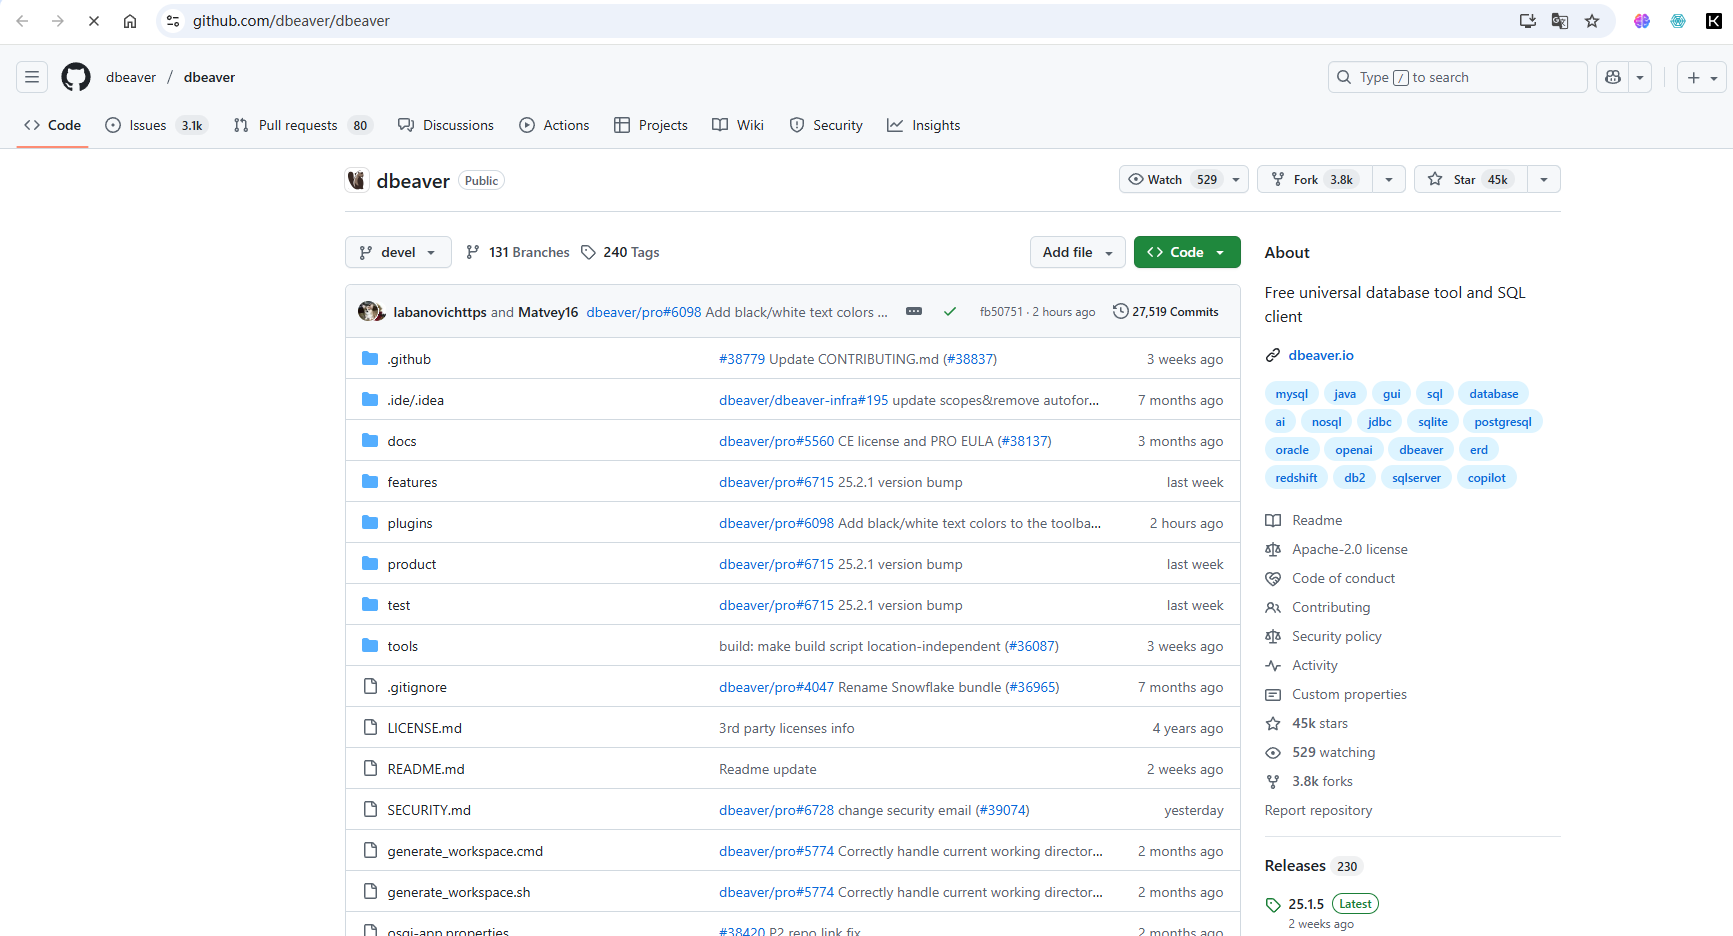View site information icon in address bar
The image size is (1733, 936).
tap(173, 21)
